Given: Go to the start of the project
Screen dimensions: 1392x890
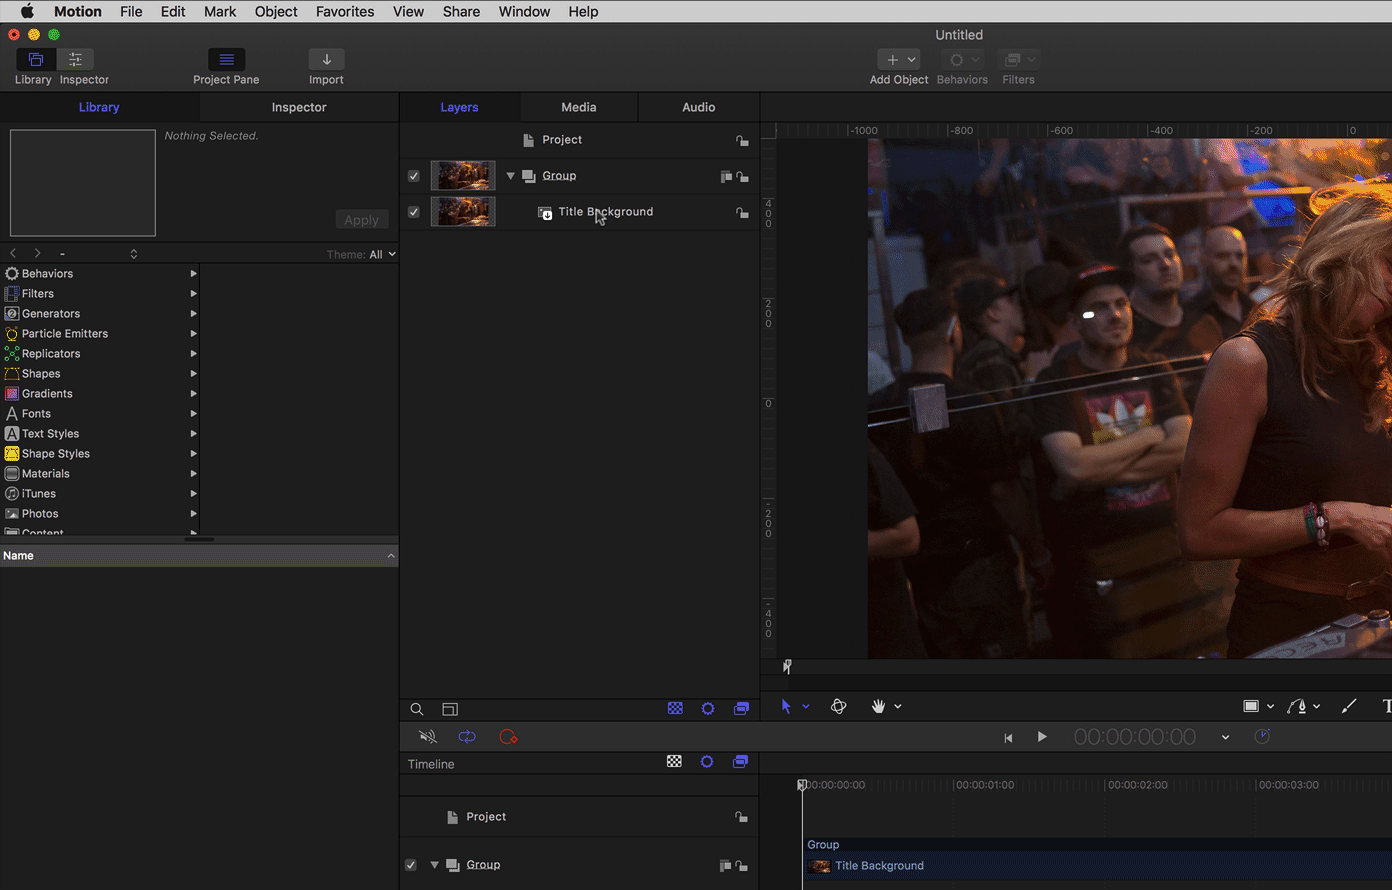Looking at the screenshot, I should pyautogui.click(x=1008, y=737).
